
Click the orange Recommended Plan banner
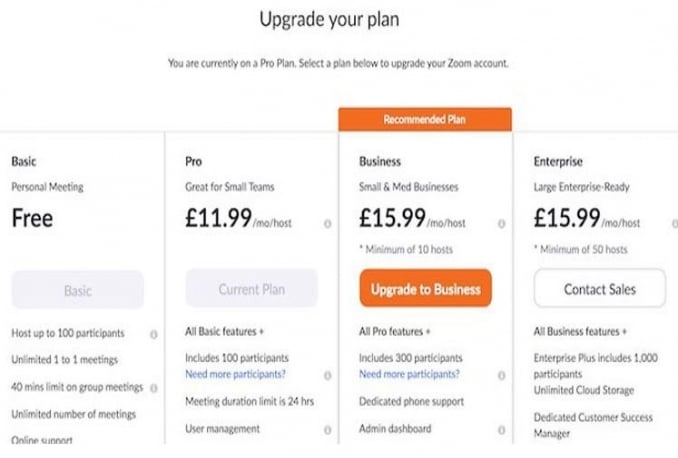click(425, 120)
